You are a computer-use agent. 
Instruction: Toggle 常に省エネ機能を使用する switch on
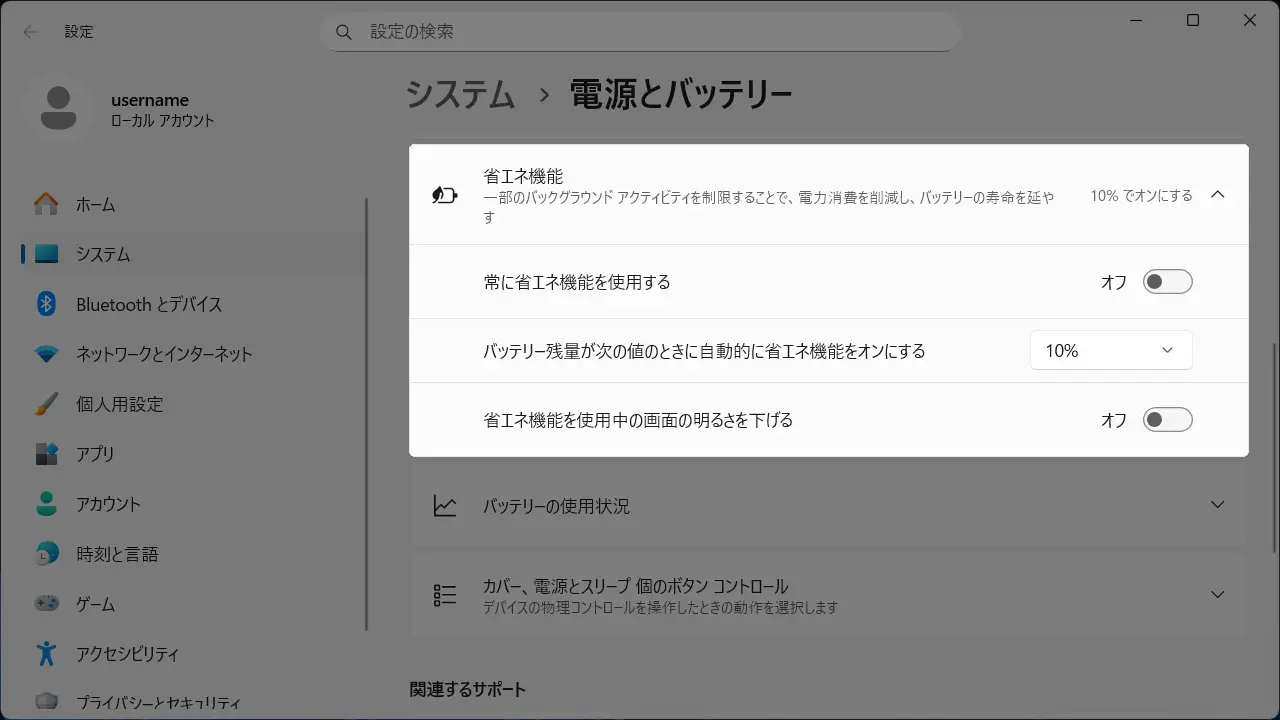tap(1167, 282)
